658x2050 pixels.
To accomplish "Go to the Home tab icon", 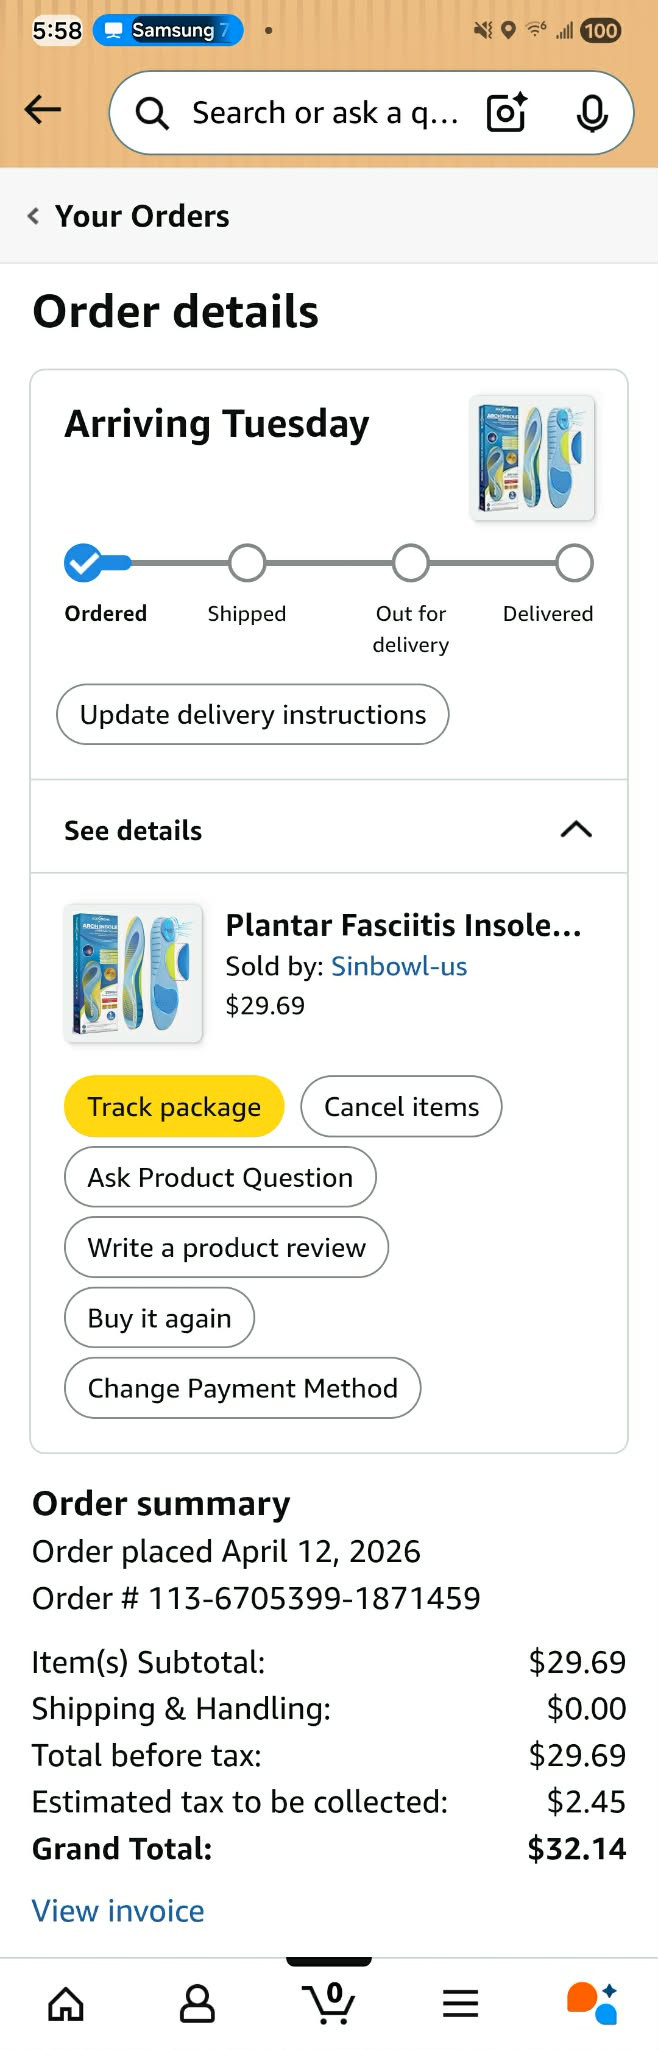I will coord(66,2003).
